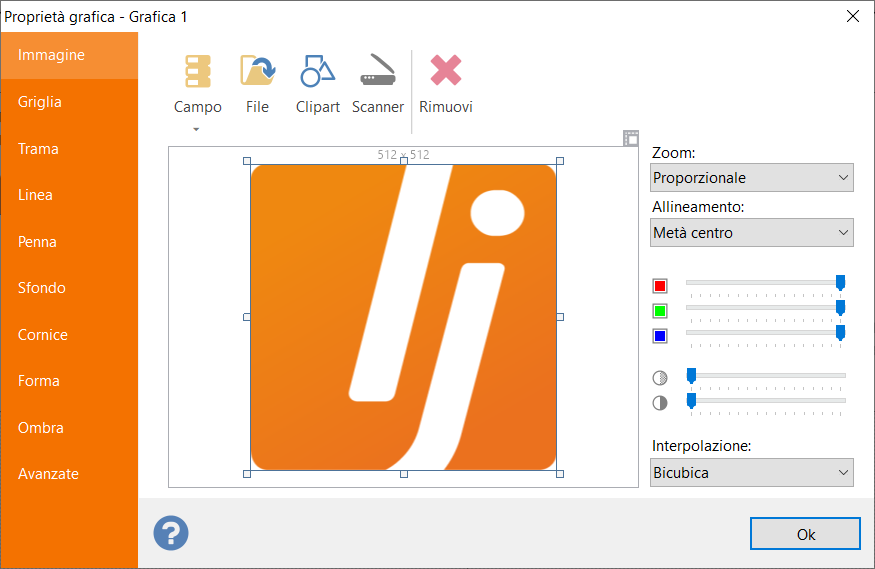Open the Forma tab
Viewport: 875px width, 569px height.
click(69, 381)
